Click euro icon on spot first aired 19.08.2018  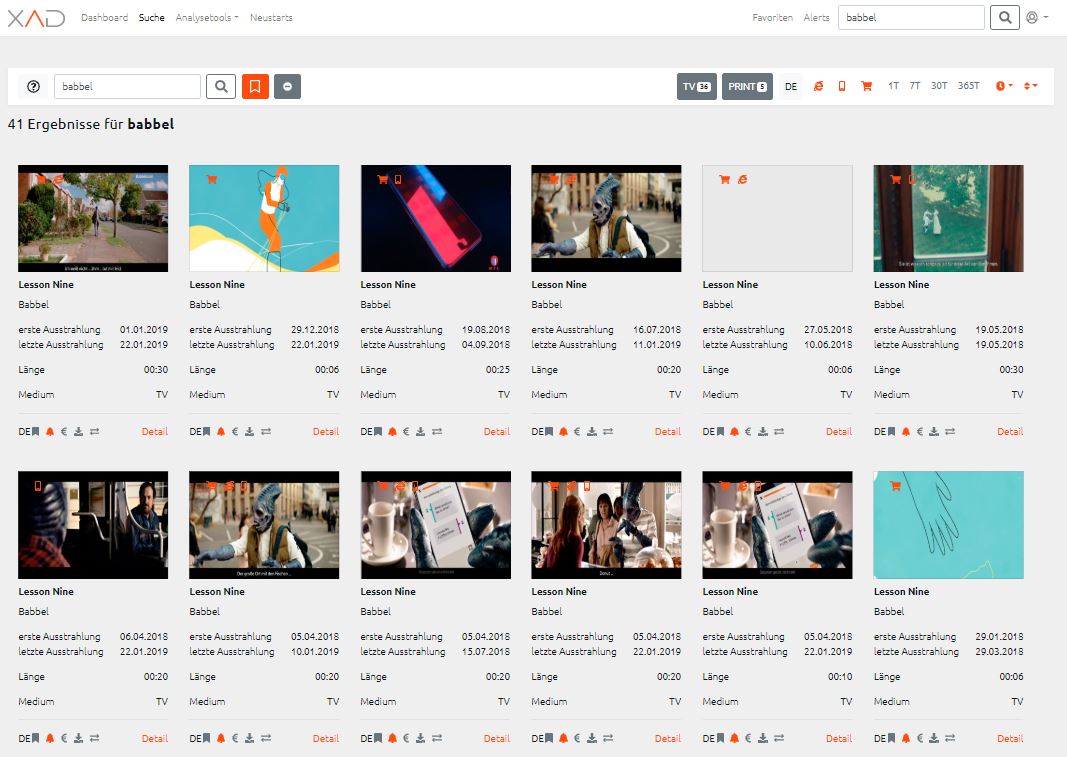(406, 432)
